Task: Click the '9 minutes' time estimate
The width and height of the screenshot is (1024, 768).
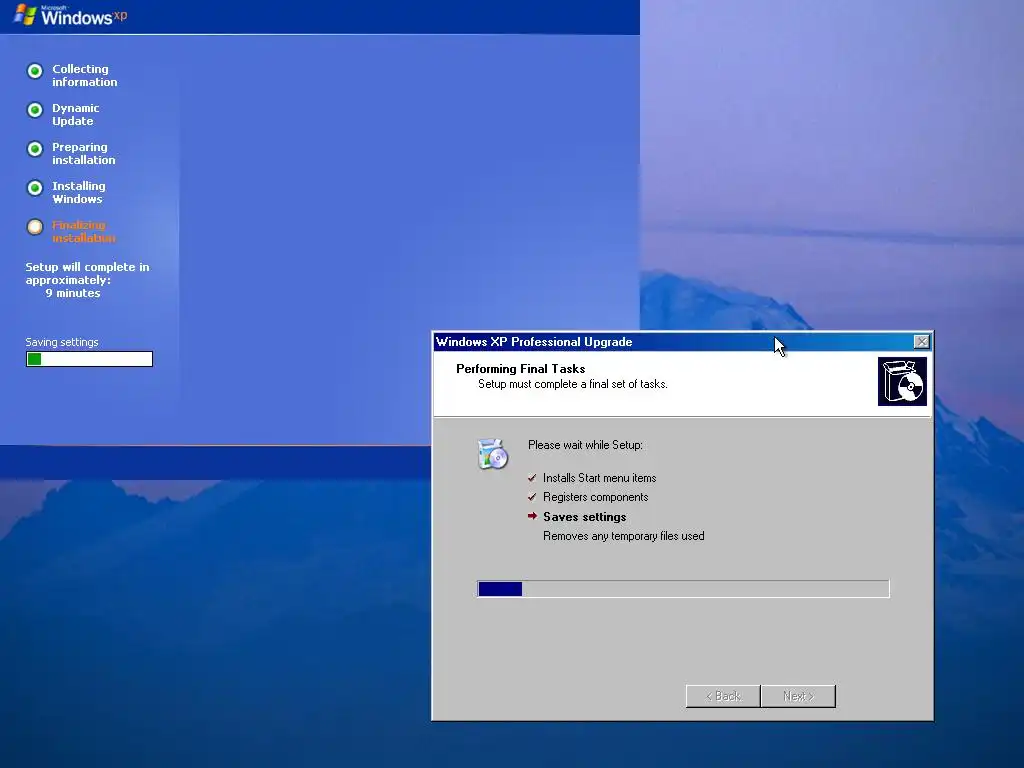Action: coord(72,293)
